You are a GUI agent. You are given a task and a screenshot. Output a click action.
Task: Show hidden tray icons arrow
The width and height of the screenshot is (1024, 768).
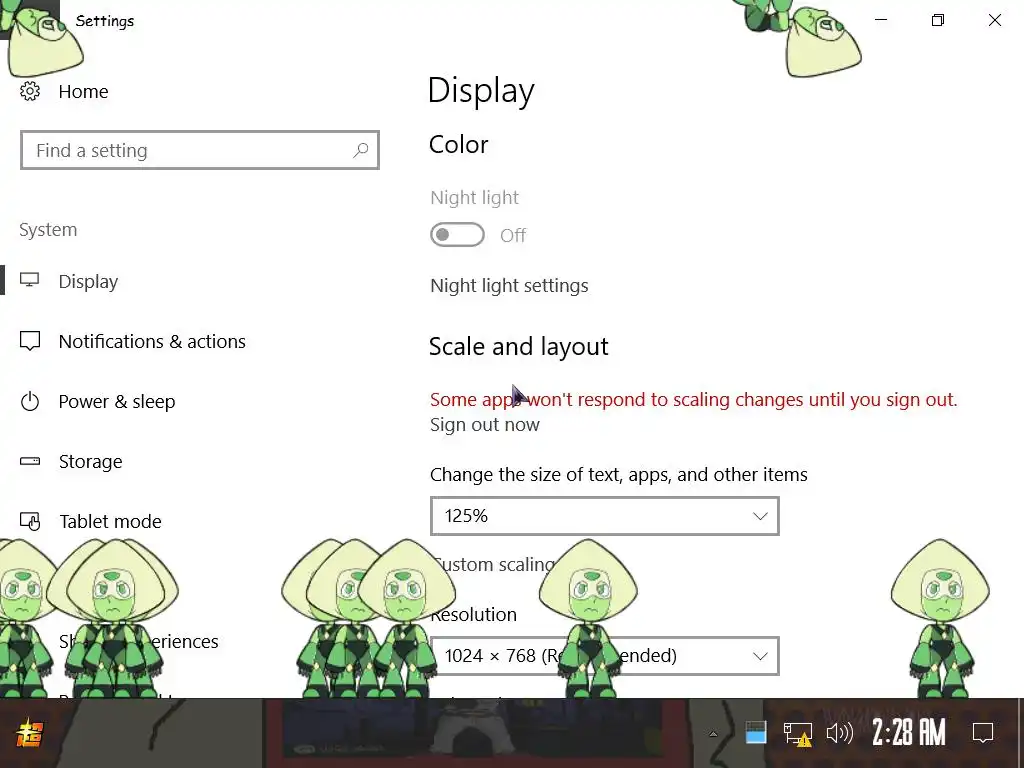(x=713, y=734)
